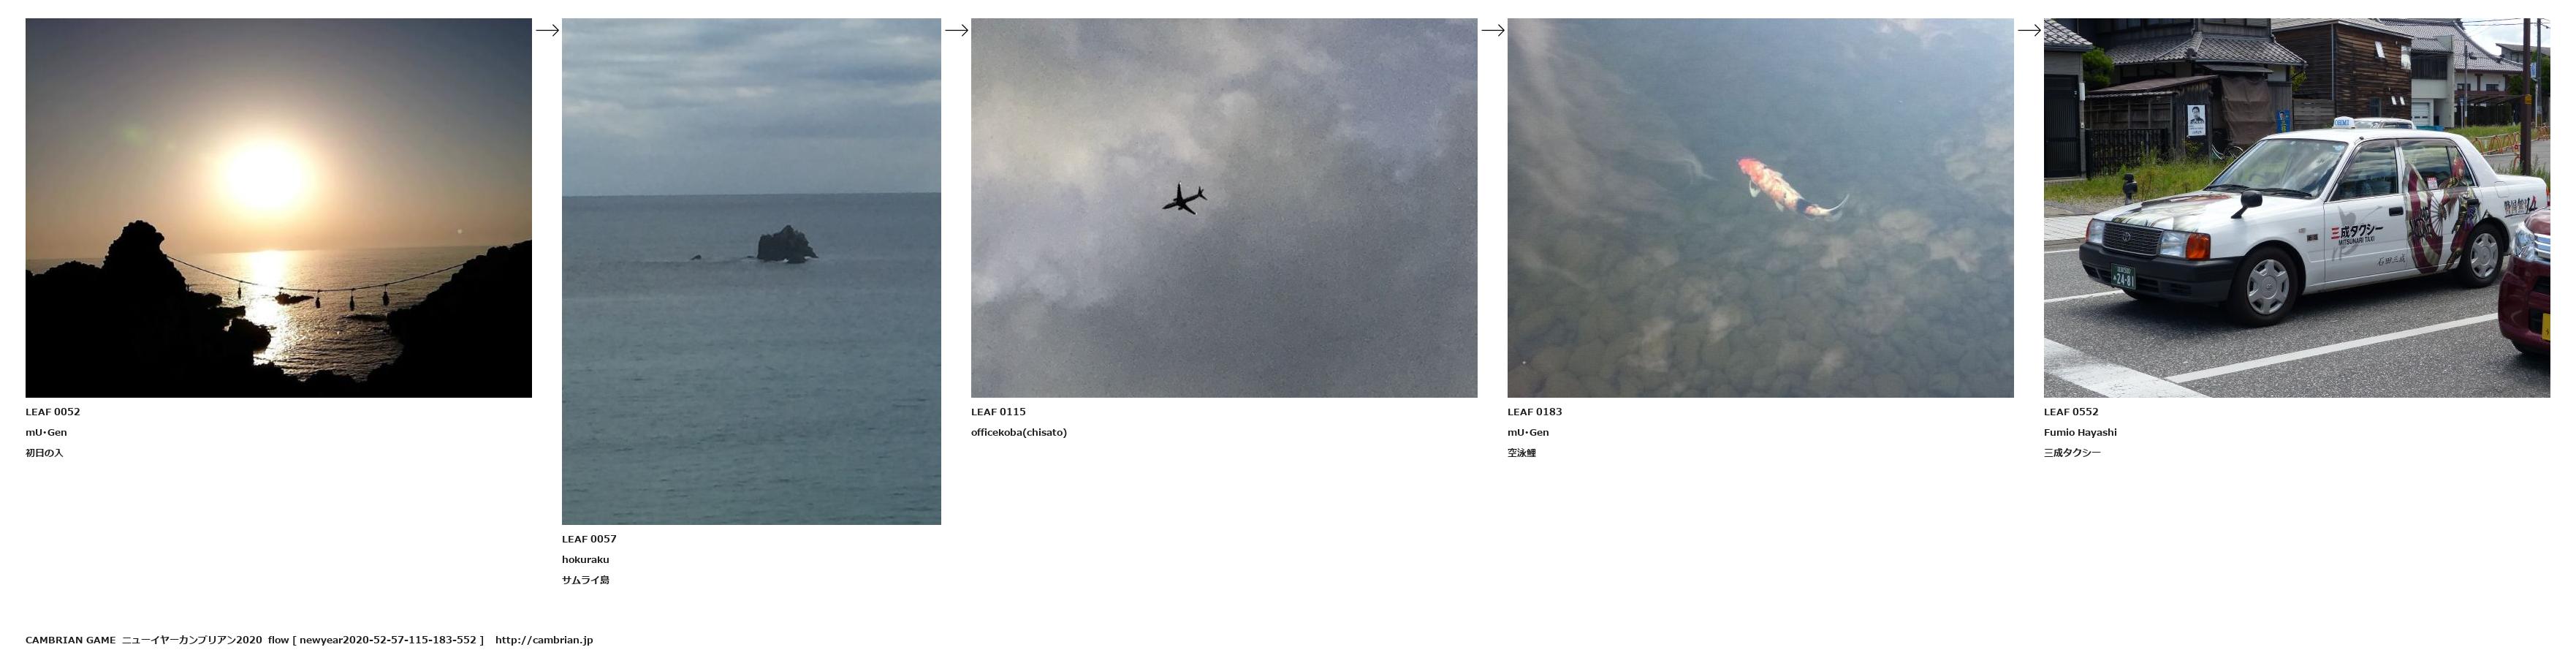Image resolution: width=2576 pixels, height=658 pixels.
Task: Select author name hokuraku
Action: pos(585,560)
